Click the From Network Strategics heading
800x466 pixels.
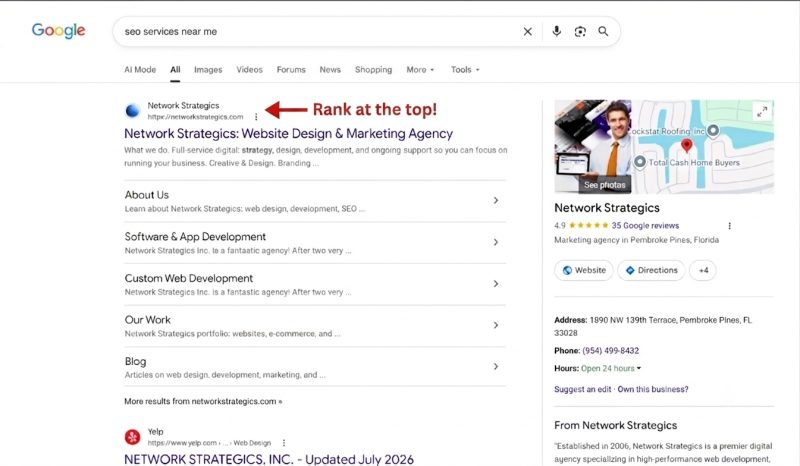click(x=615, y=425)
